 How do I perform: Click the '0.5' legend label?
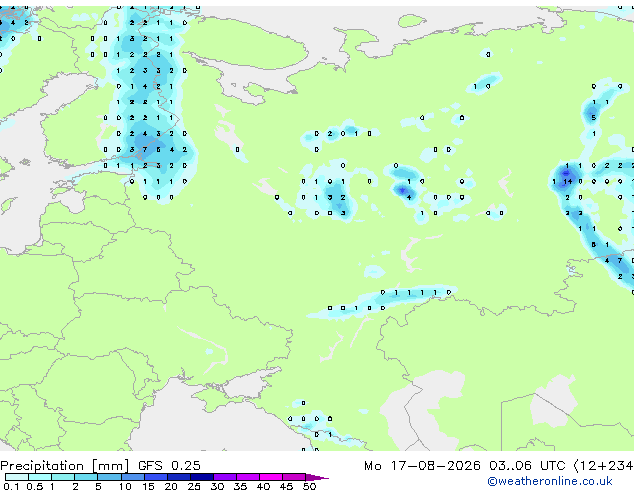point(34,486)
